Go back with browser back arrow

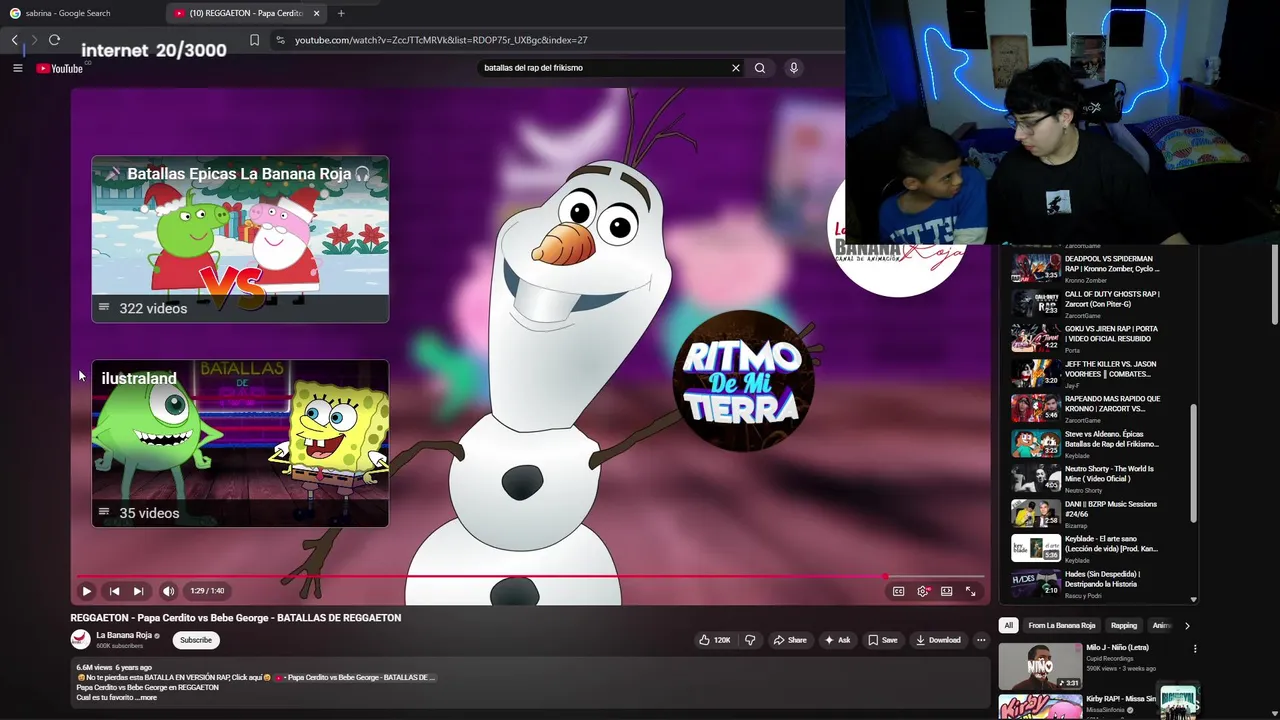(14, 40)
